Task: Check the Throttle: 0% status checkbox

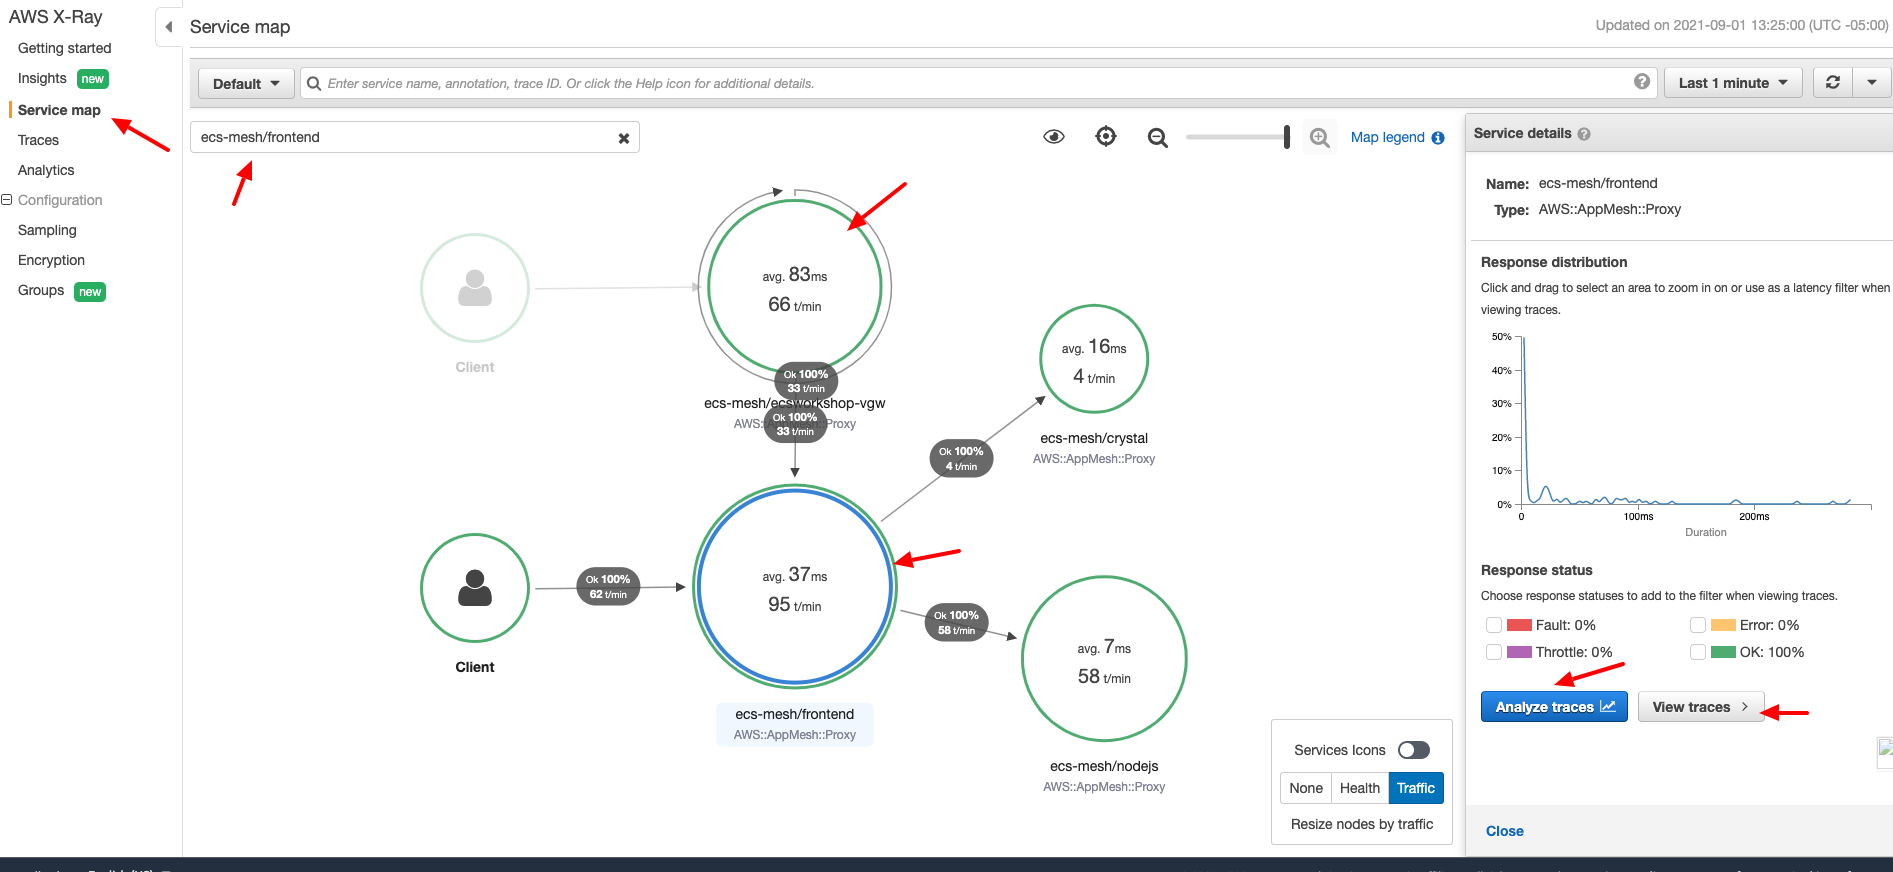Action: click(x=1494, y=652)
